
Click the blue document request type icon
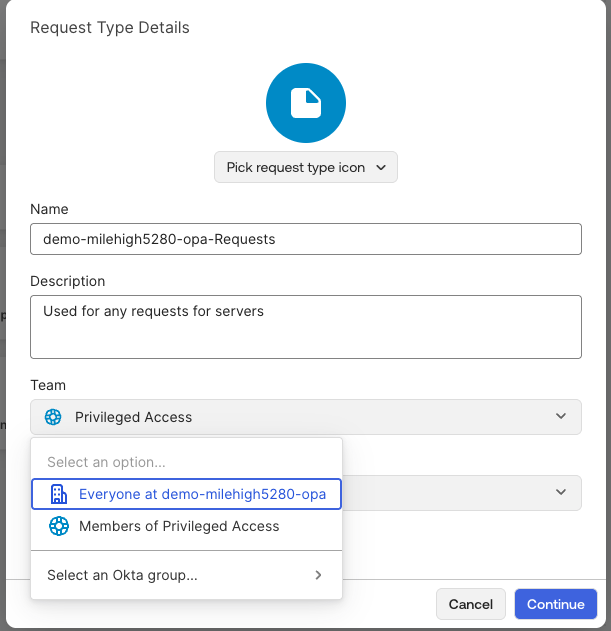click(x=306, y=103)
